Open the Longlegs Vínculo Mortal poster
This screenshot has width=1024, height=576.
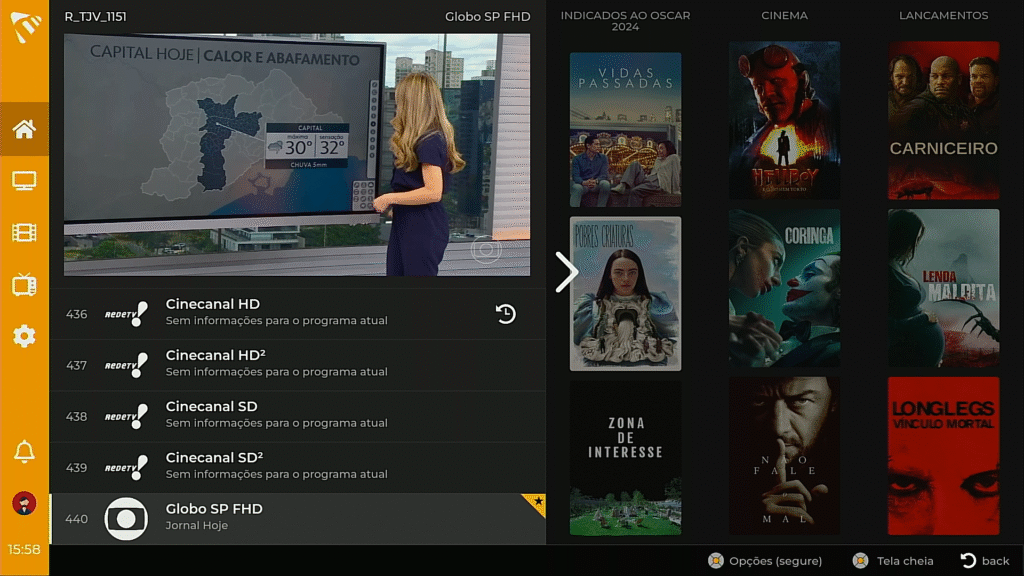(x=943, y=455)
